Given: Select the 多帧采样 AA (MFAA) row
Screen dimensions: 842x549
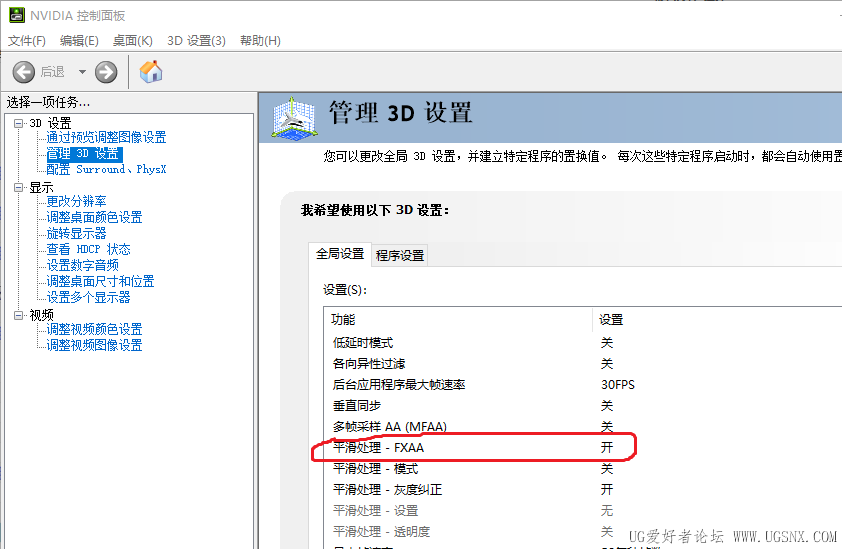Looking at the screenshot, I should pyautogui.click(x=583, y=427).
